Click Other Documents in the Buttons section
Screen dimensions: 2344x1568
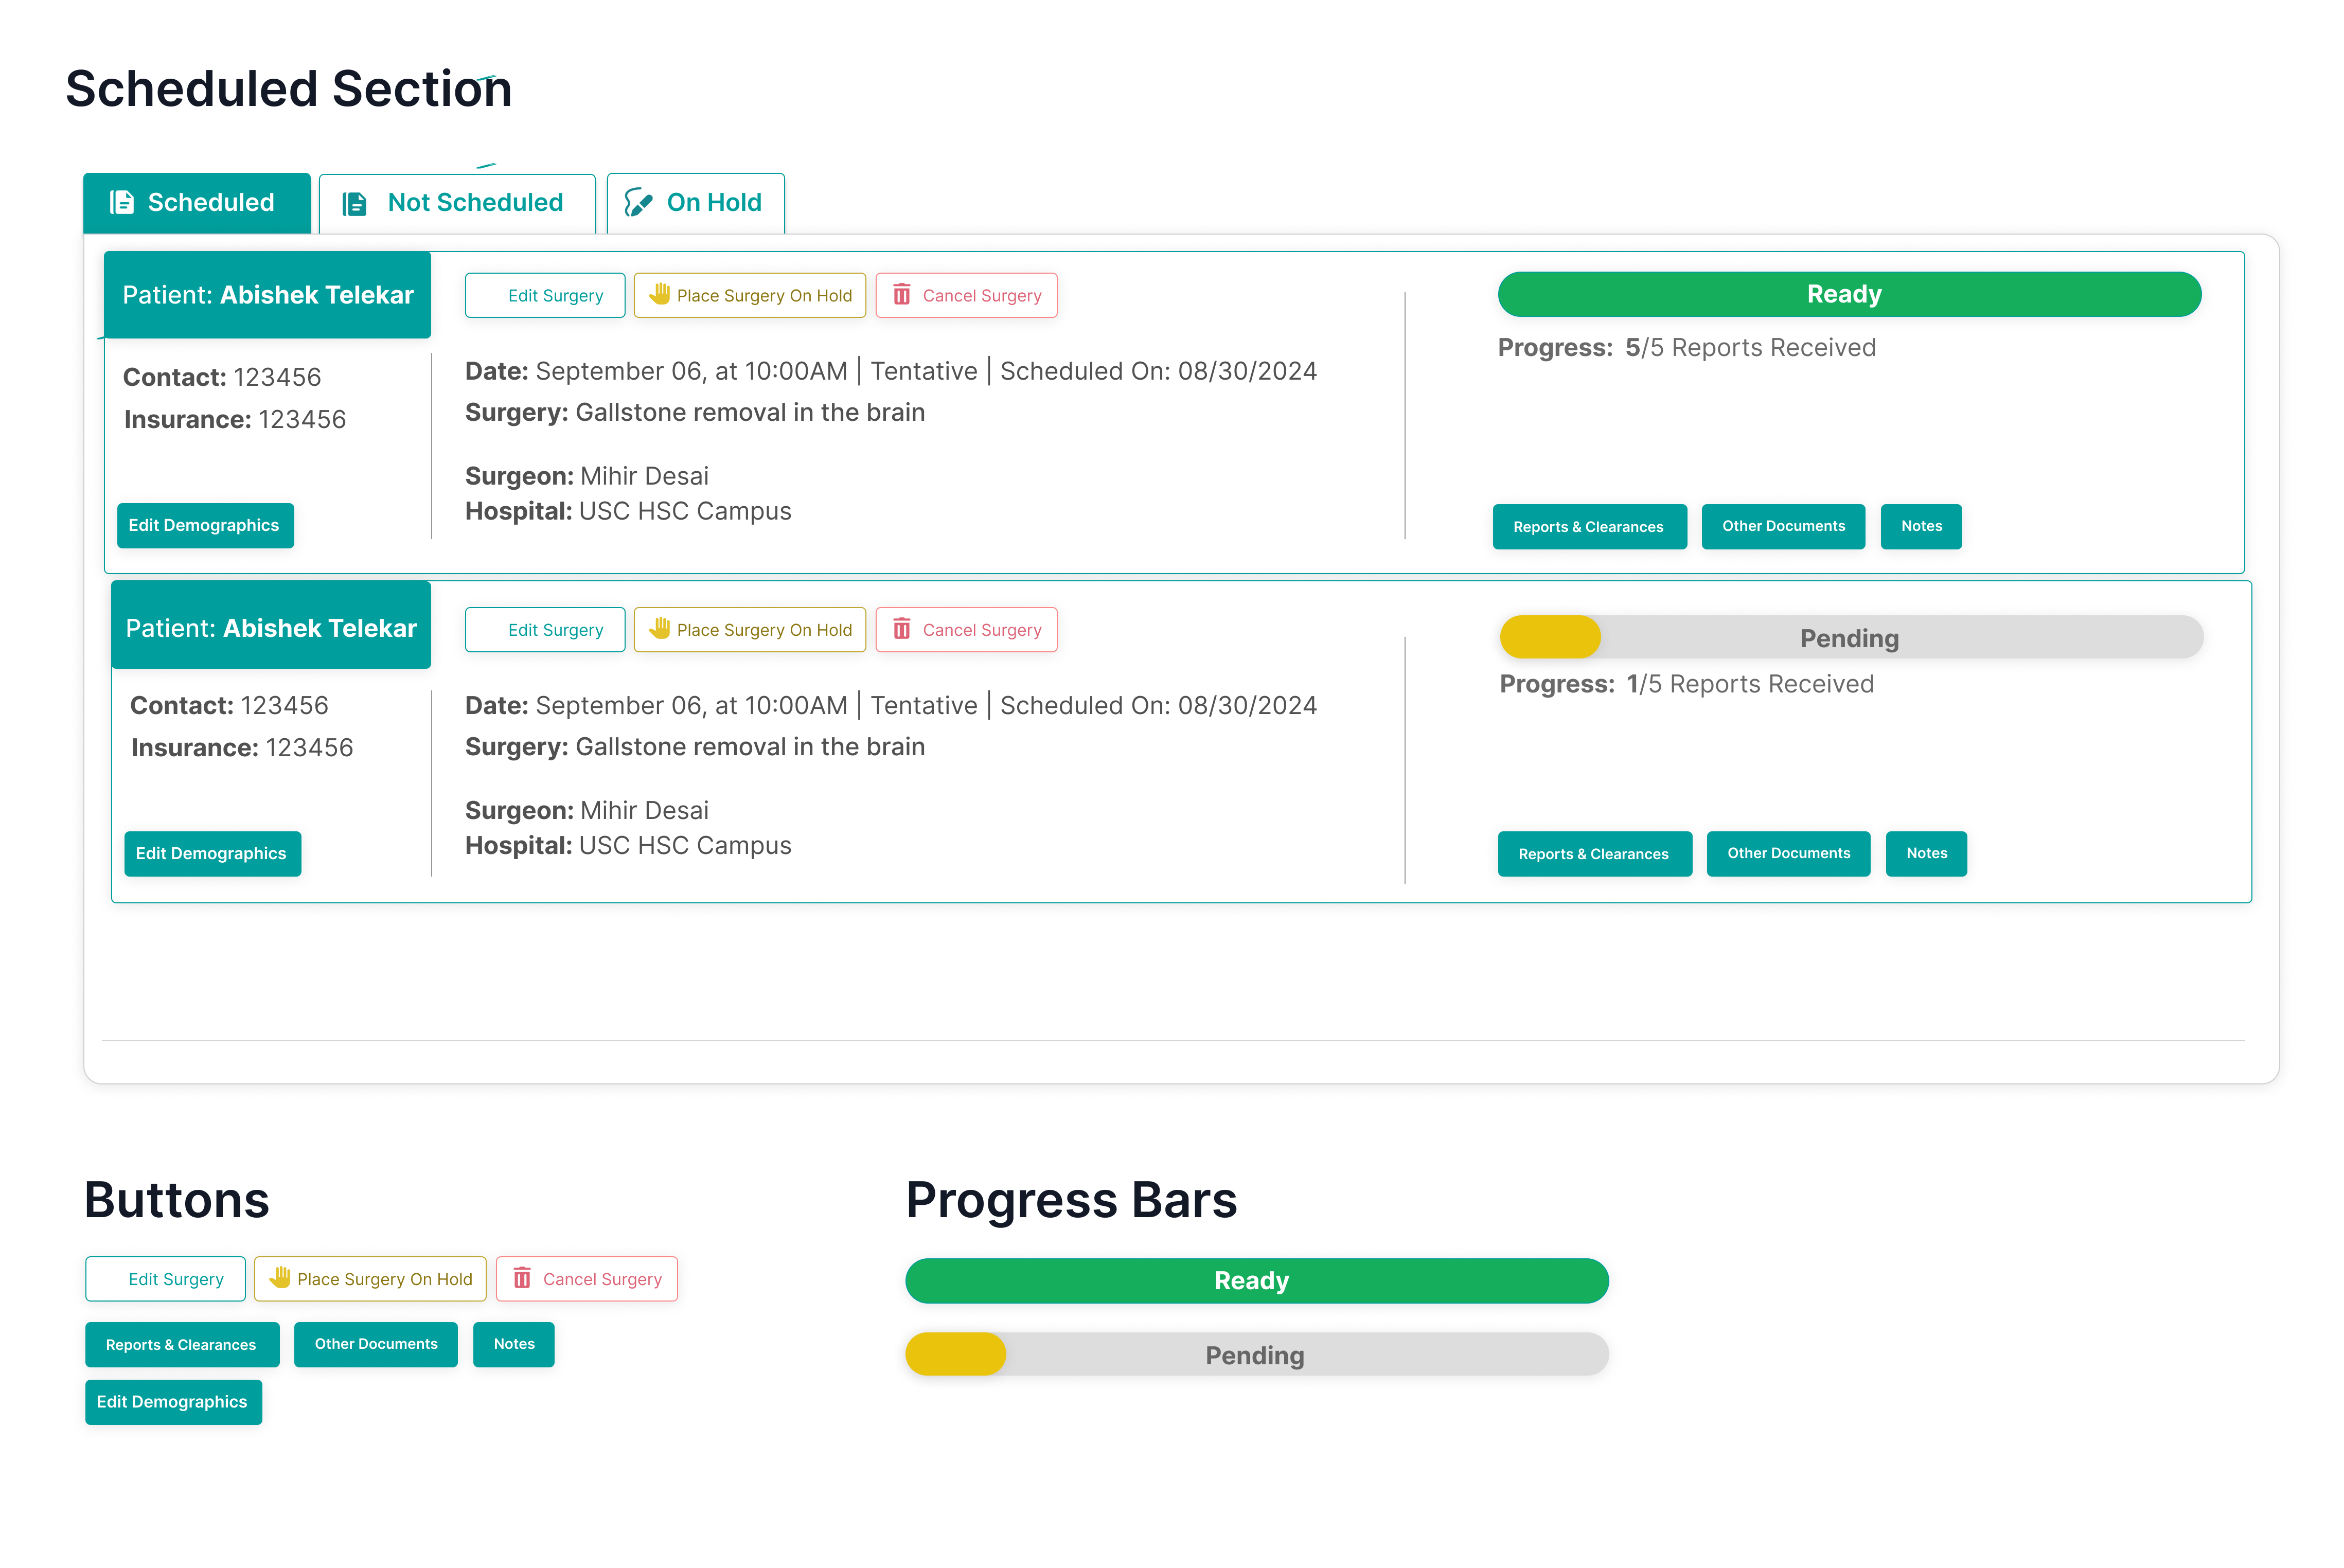click(x=376, y=1345)
